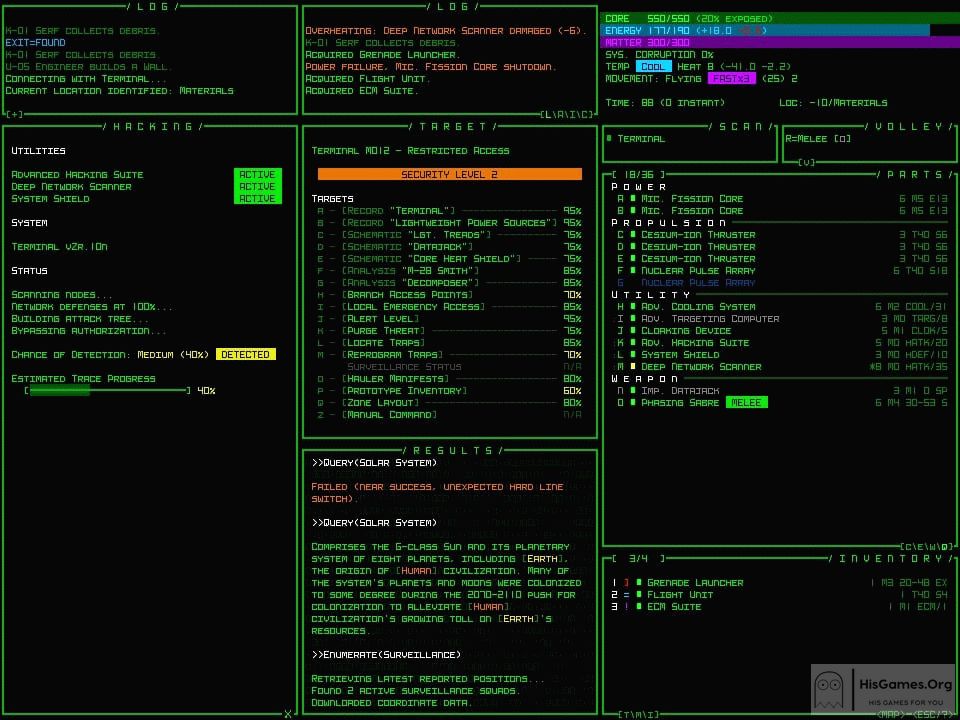Click status square beside Imp. Datajack
Screen dimensions: 960x720
pyautogui.click(x=632, y=391)
